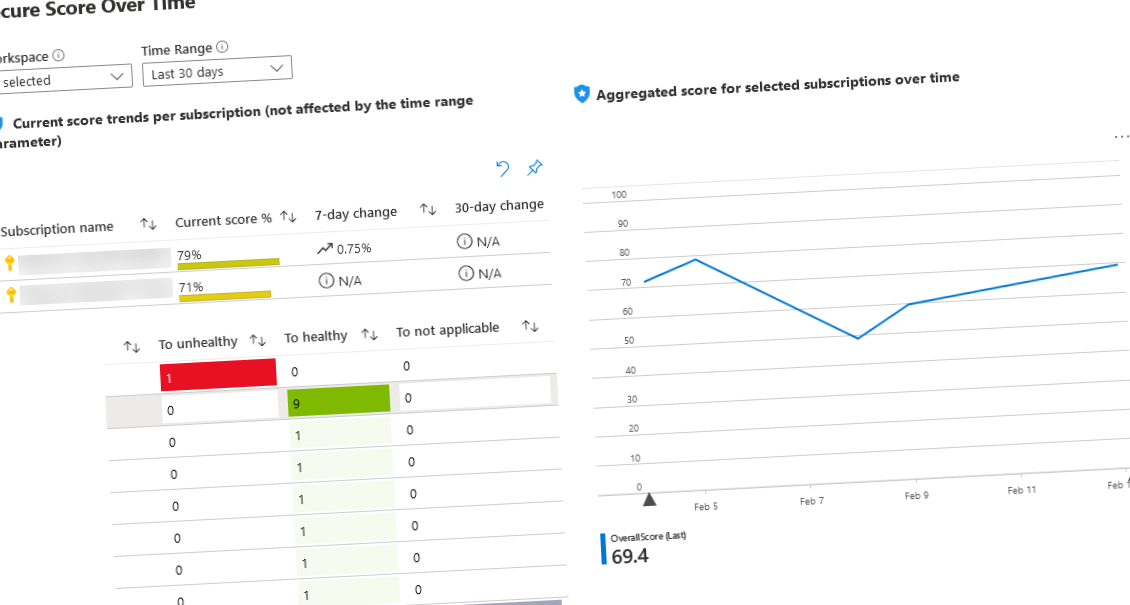The height and width of the screenshot is (605, 1130).
Task: Click the triangle marker on chart time axis
Action: click(648, 498)
